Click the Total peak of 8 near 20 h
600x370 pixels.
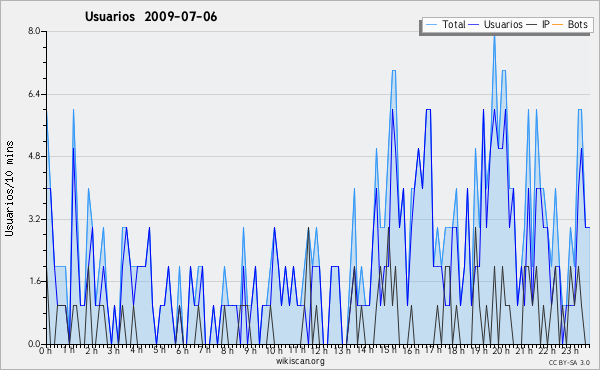click(x=494, y=36)
